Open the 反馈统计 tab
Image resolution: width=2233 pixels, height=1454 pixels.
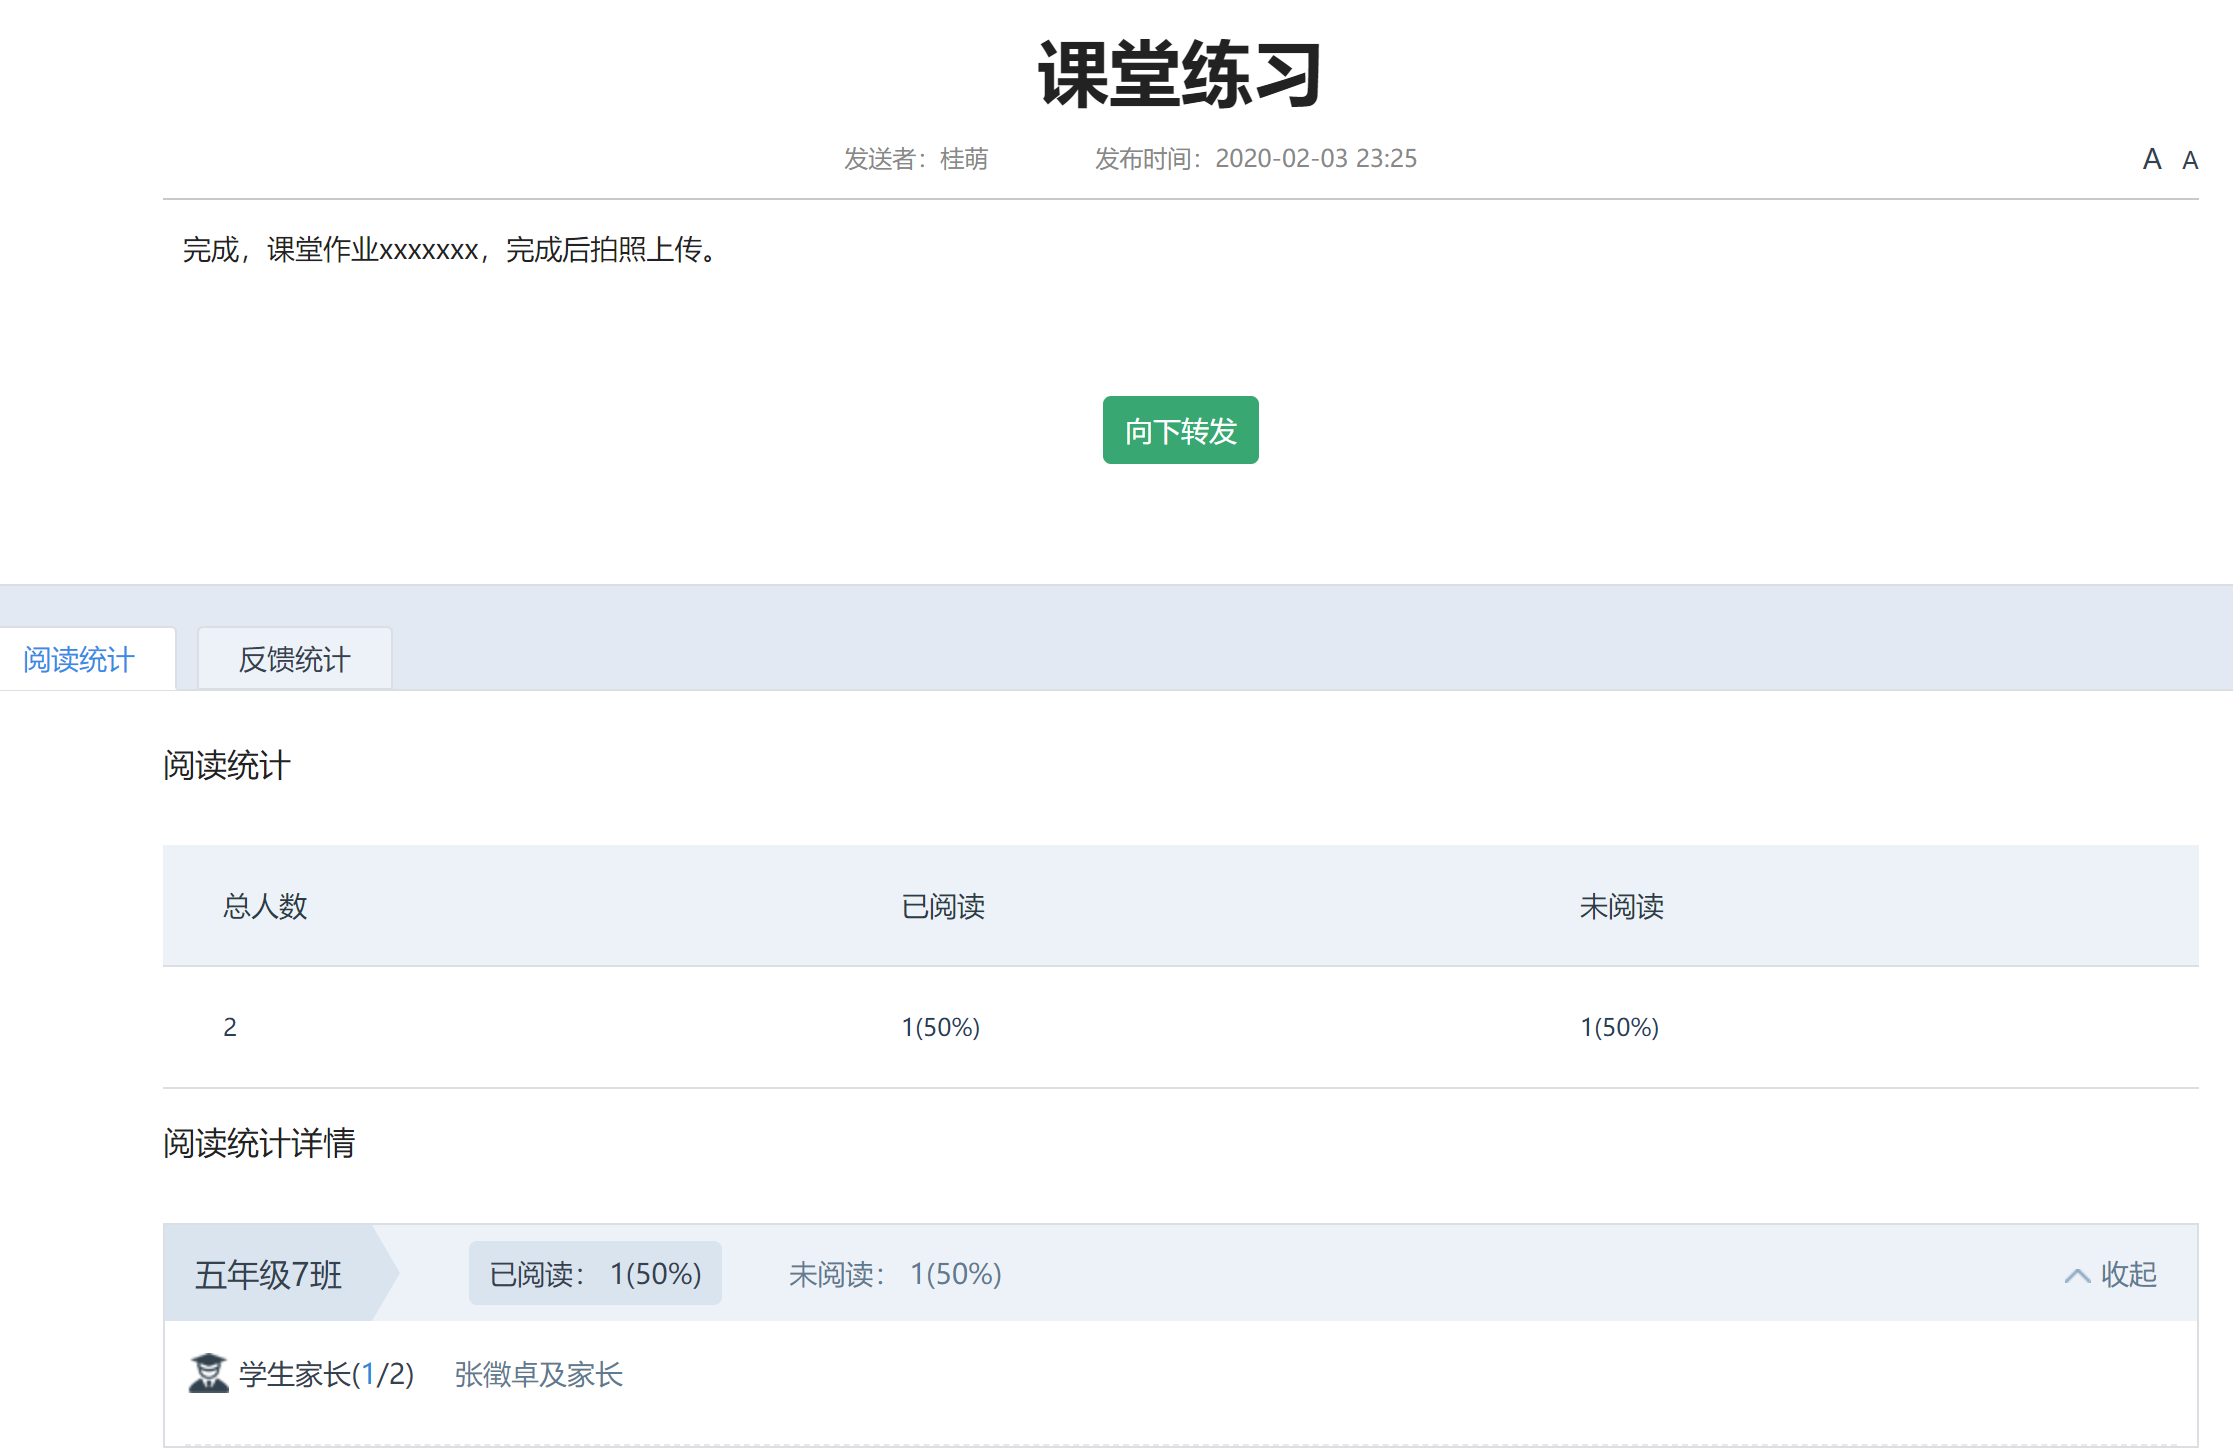pyautogui.click(x=294, y=659)
